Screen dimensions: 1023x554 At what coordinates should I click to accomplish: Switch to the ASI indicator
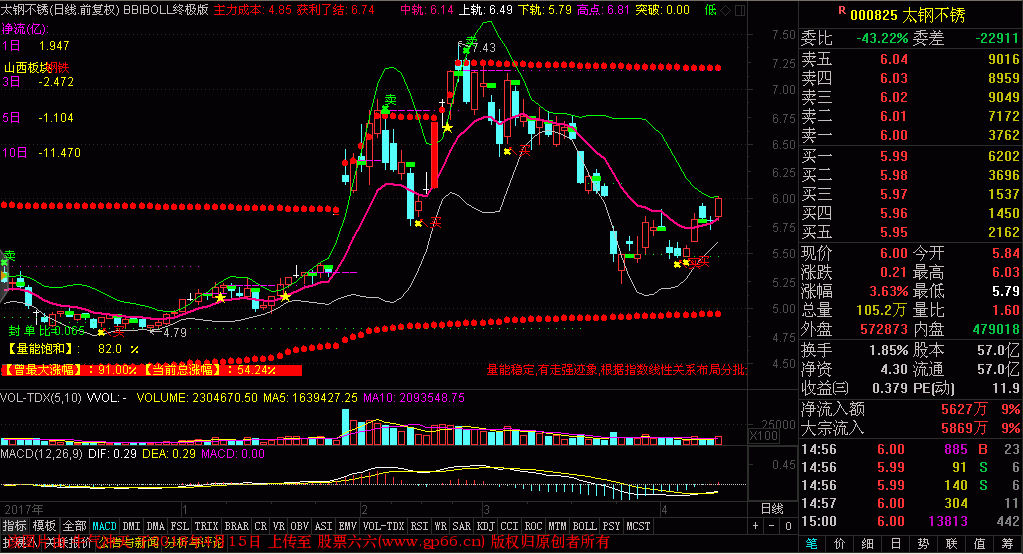(x=324, y=526)
